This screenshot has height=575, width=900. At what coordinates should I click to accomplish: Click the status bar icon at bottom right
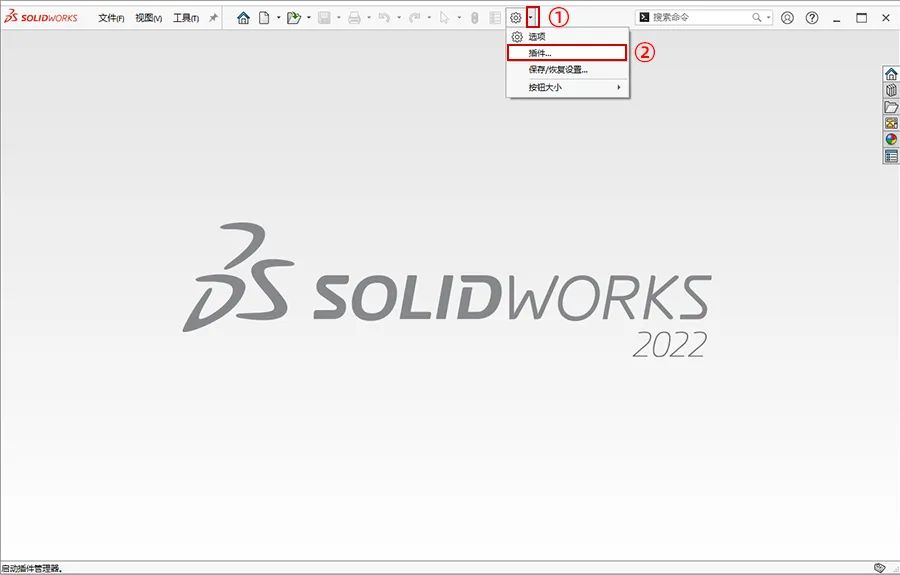pyautogui.click(x=879, y=568)
